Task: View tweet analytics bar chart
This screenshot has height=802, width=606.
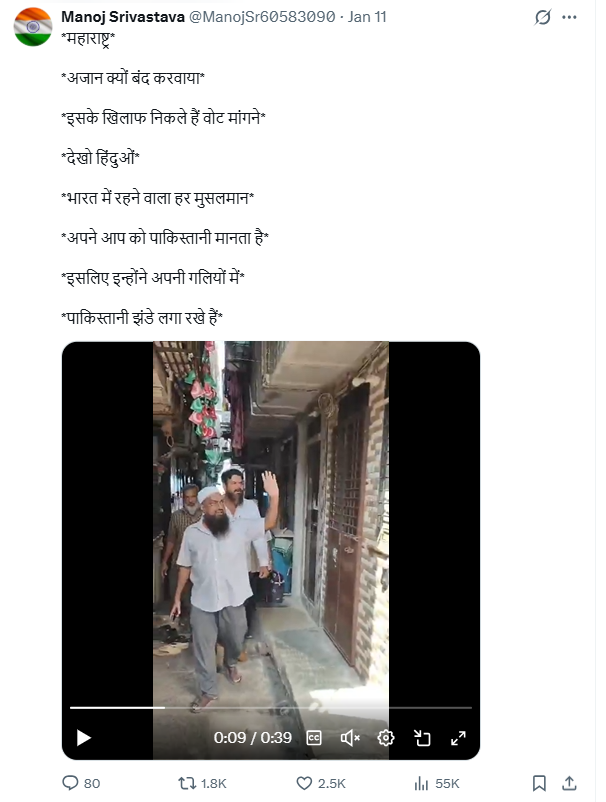Action: [x=421, y=783]
